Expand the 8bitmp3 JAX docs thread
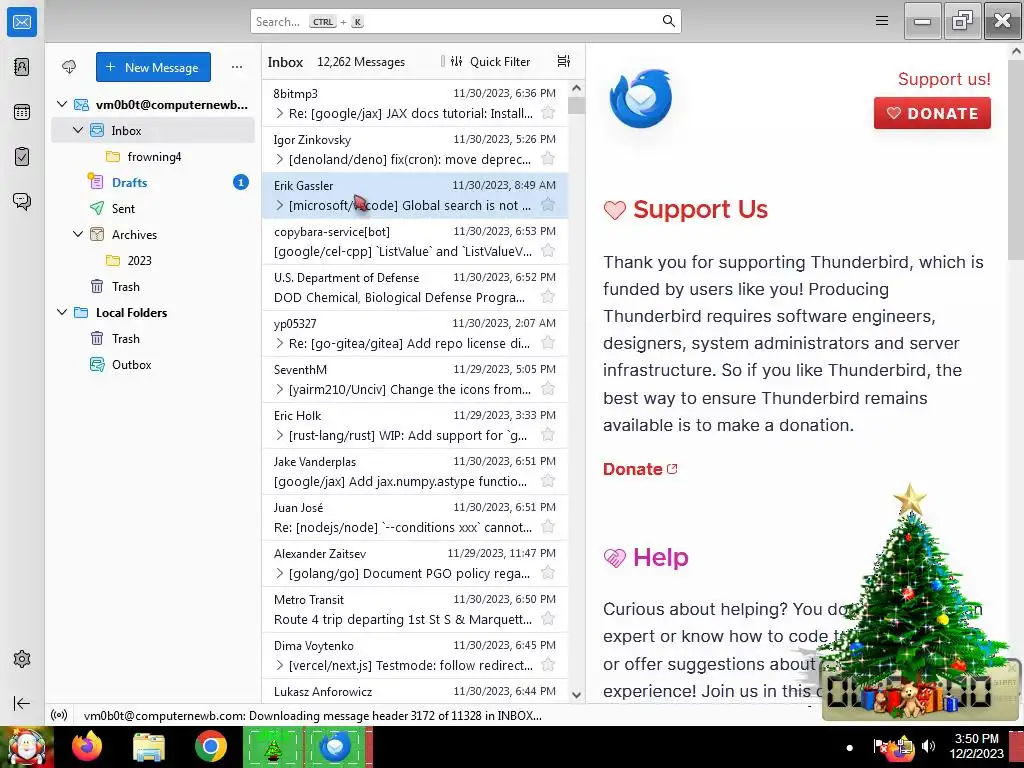1024x768 pixels. pos(280,113)
